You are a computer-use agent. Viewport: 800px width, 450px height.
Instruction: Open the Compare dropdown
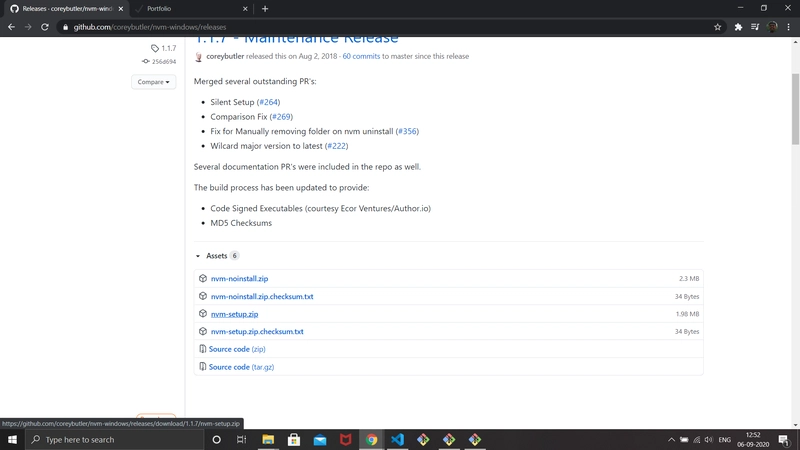153,82
